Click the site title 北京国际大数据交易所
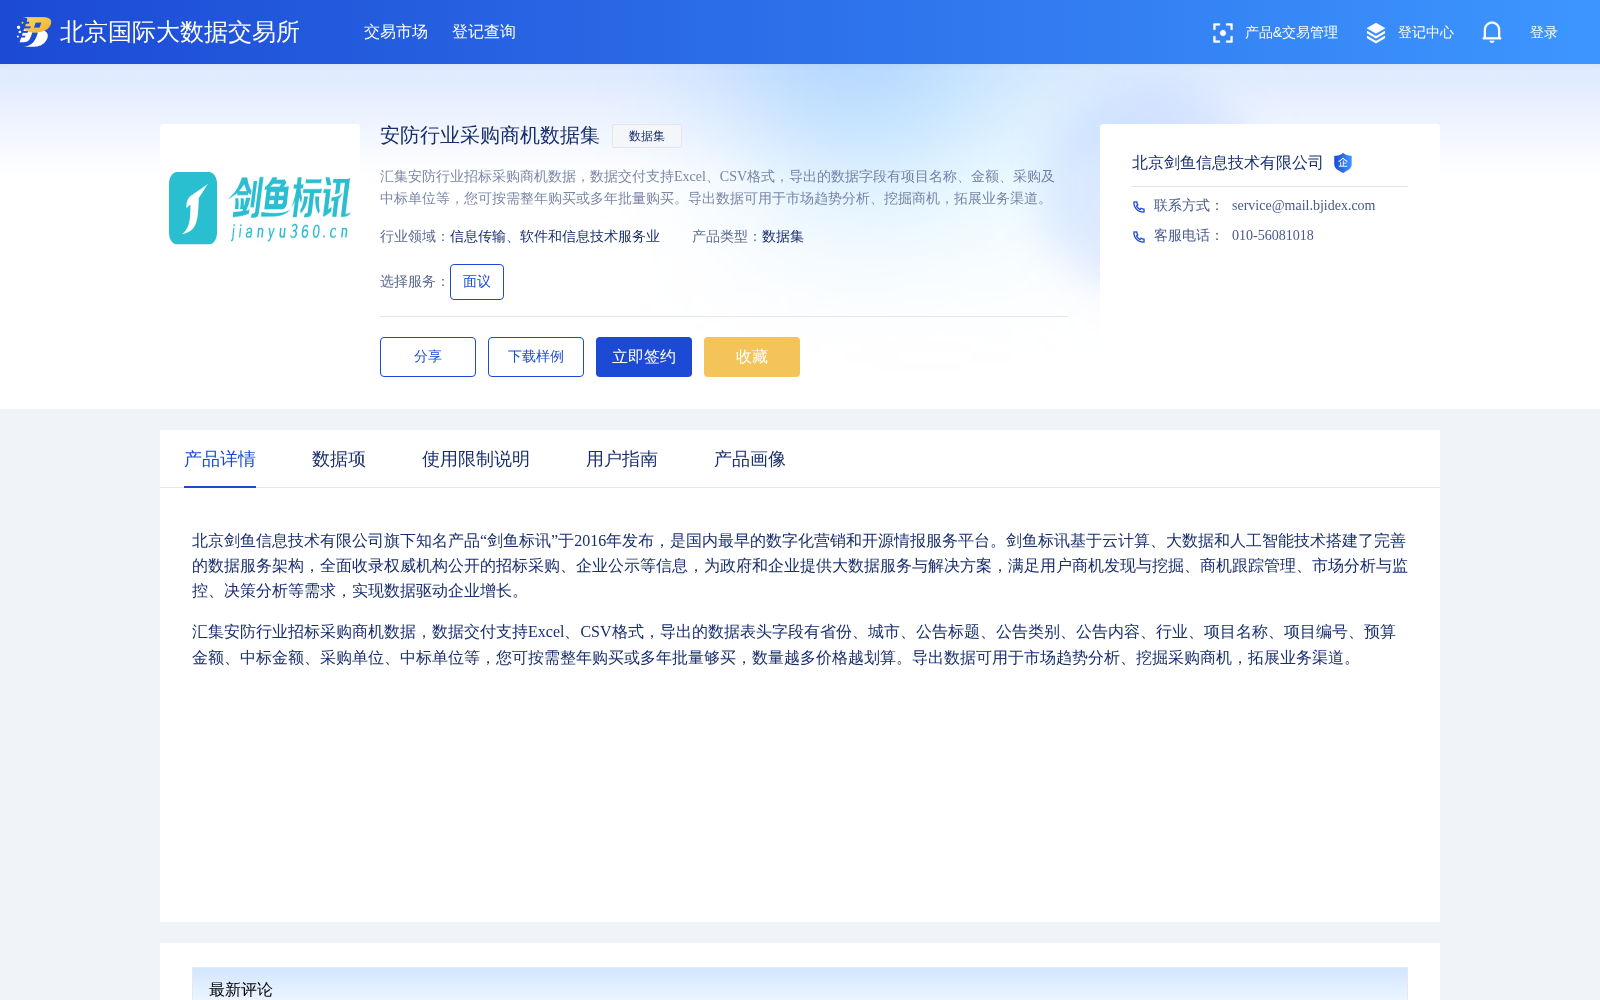Viewport: 1600px width, 1000px height. coord(180,32)
